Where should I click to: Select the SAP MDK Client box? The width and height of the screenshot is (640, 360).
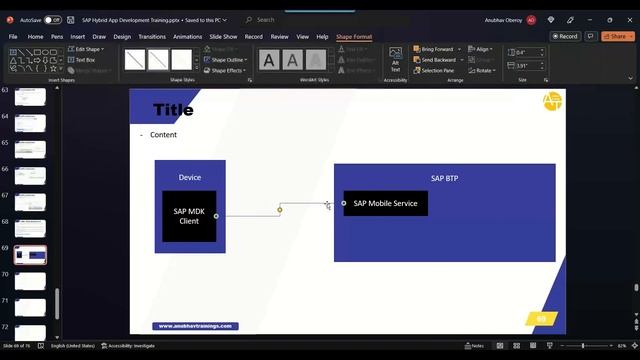(189, 216)
